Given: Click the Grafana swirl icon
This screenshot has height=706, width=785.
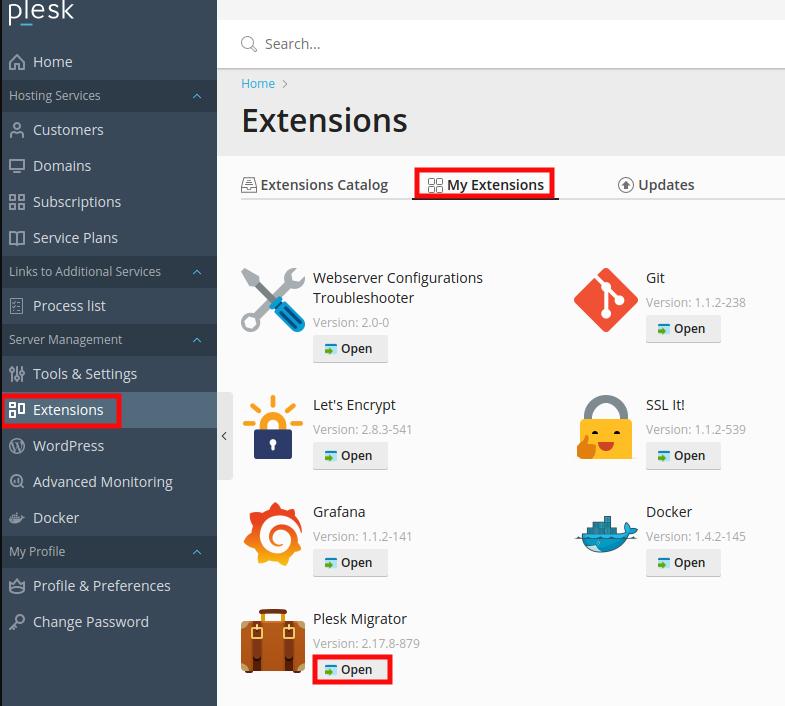Looking at the screenshot, I should click(272, 534).
